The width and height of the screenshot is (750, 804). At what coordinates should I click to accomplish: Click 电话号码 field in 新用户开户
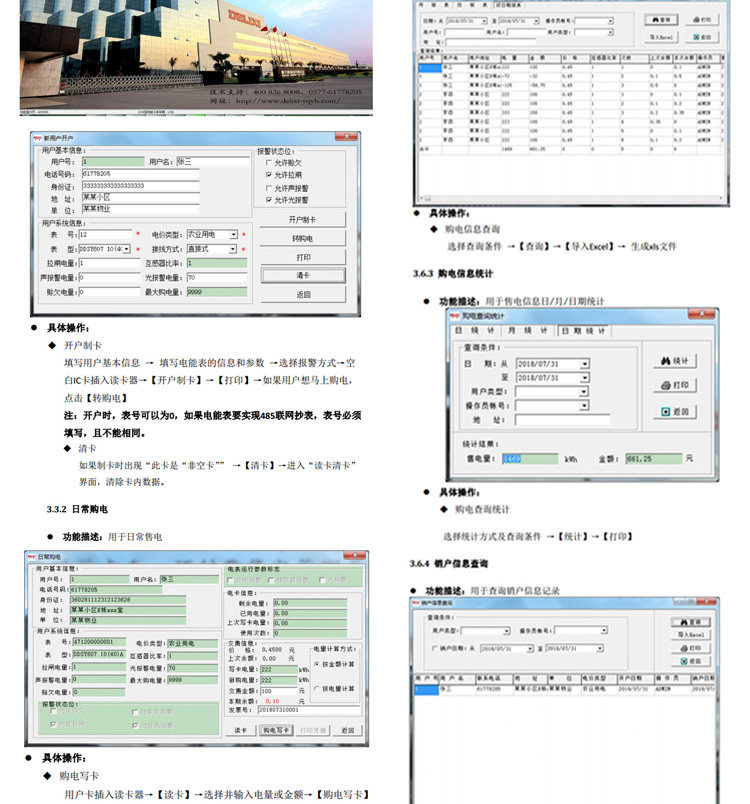140,174
